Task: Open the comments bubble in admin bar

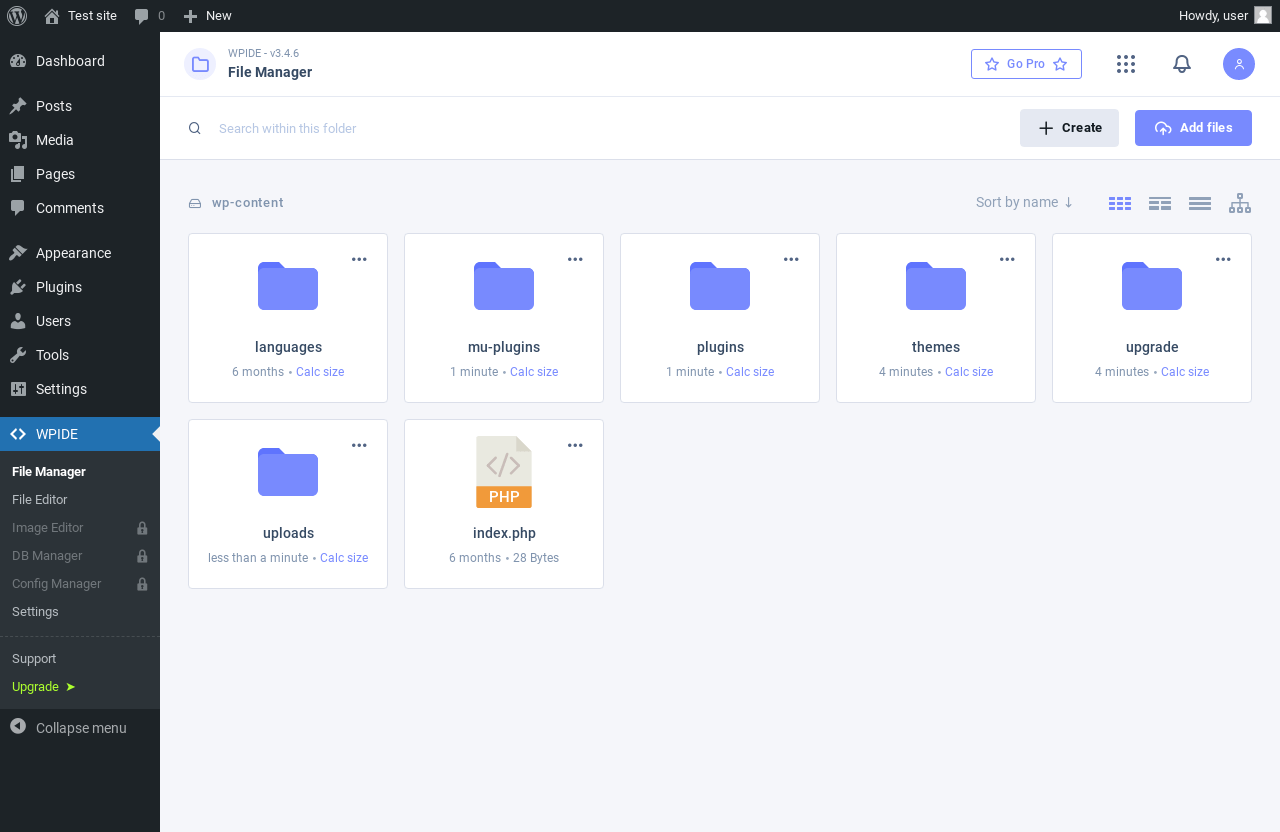Action: (x=149, y=16)
